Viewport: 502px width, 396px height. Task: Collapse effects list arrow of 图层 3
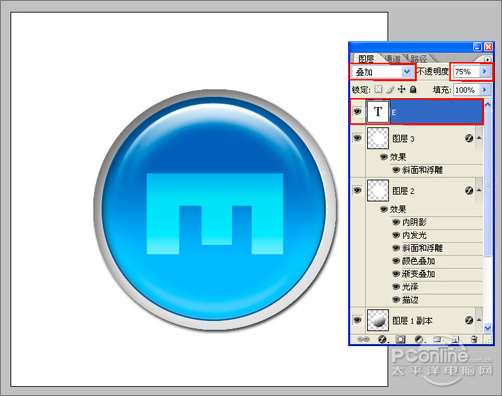pyautogui.click(x=479, y=138)
